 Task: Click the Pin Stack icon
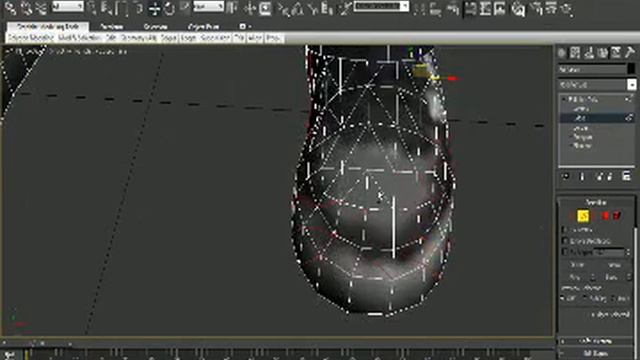point(565,176)
